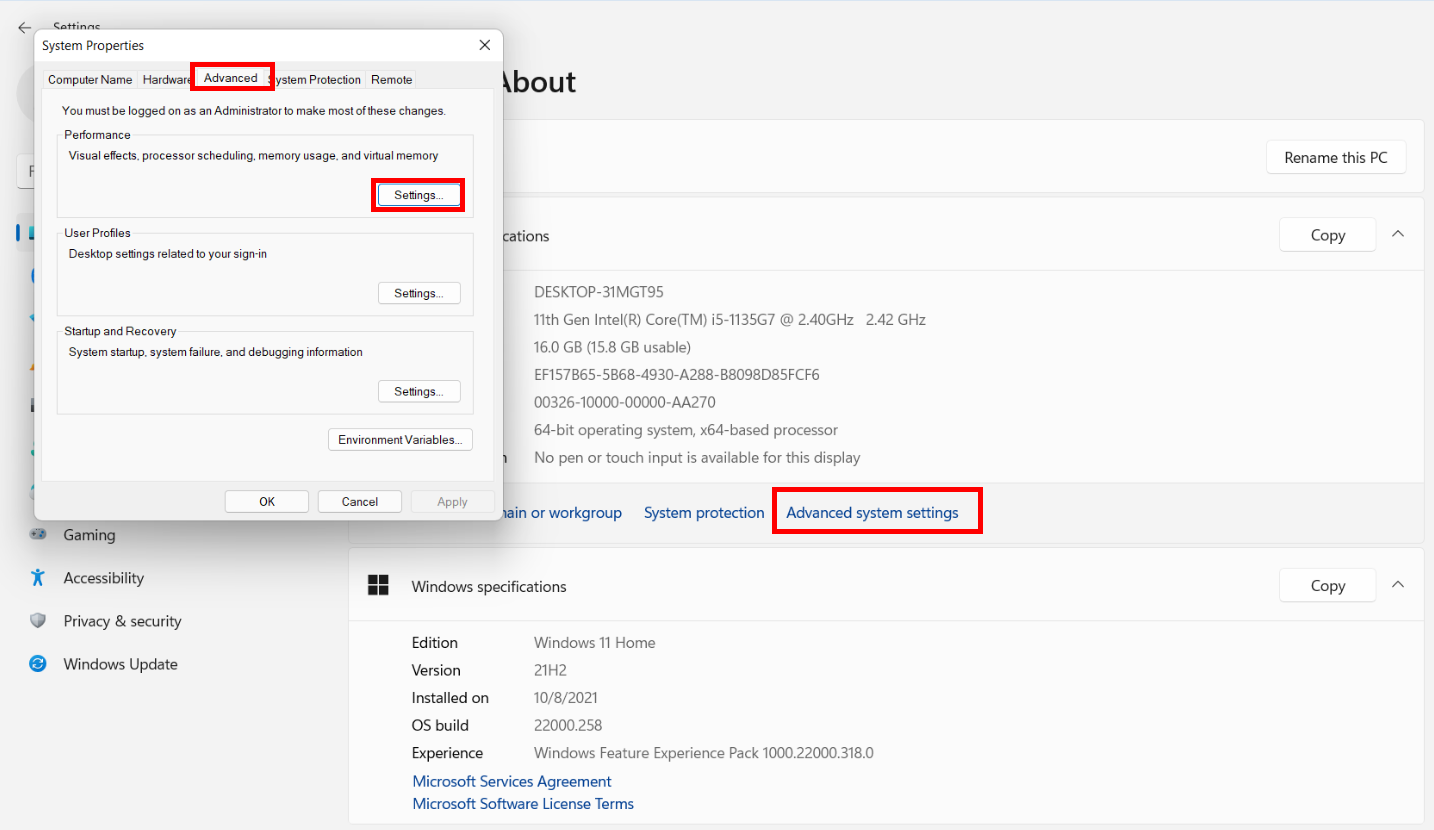Click Cancel in System Properties

(360, 502)
